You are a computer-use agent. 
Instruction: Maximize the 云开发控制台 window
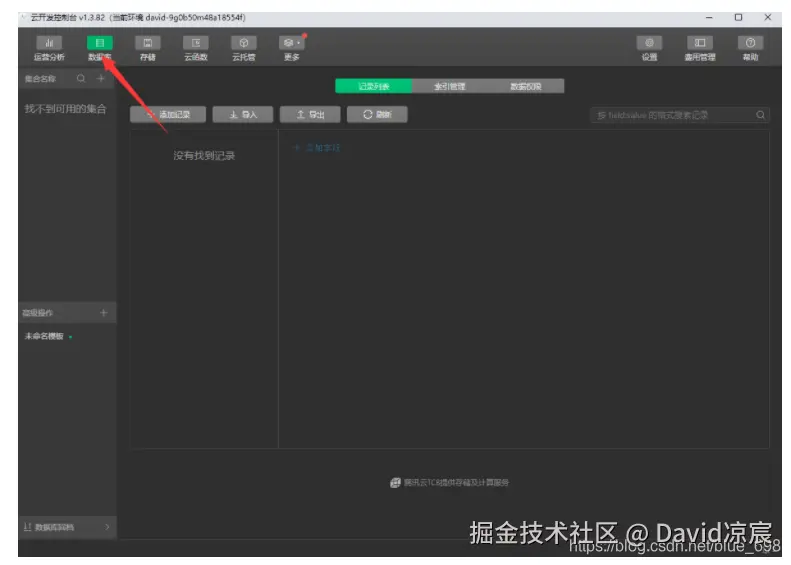pos(738,18)
